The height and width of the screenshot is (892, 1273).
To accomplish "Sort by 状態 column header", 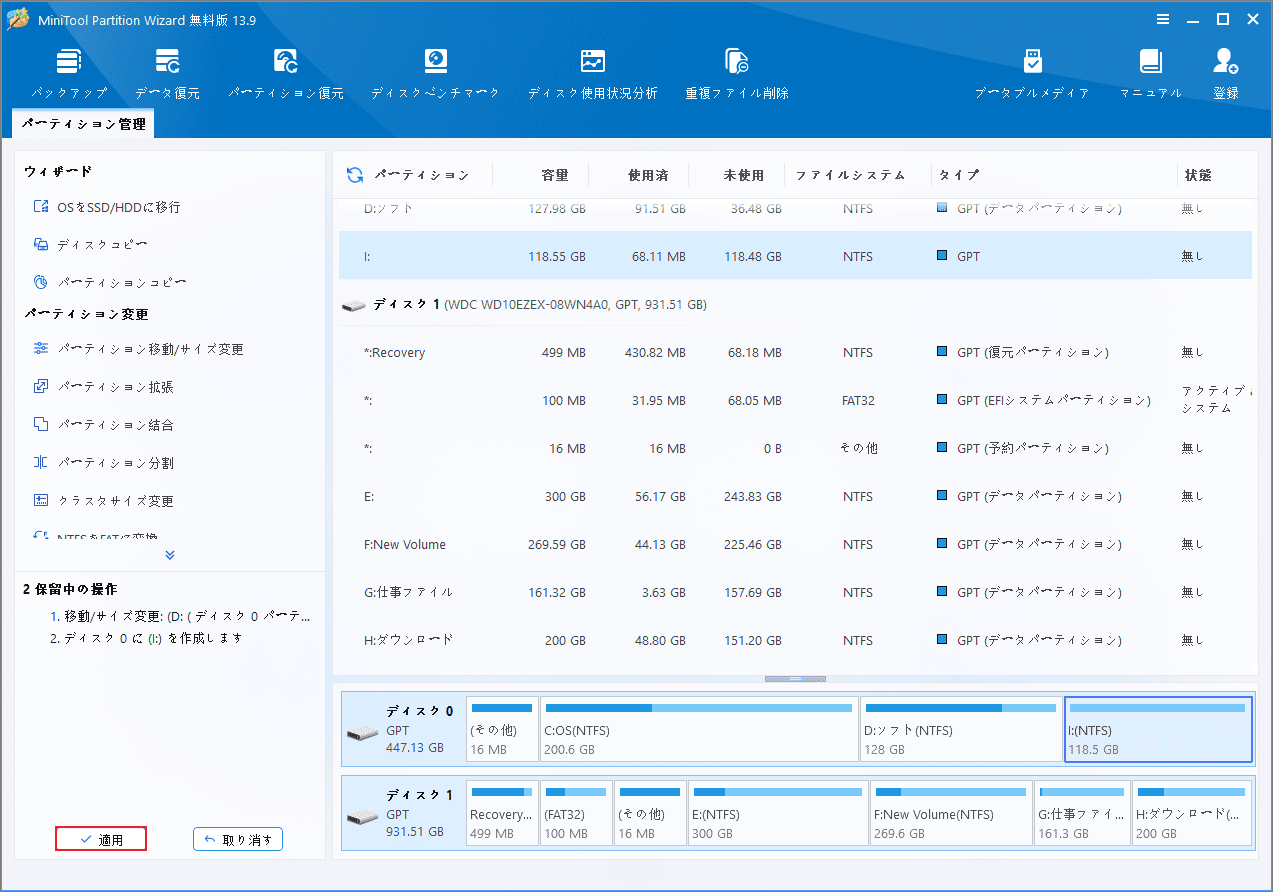I will 1198,175.
